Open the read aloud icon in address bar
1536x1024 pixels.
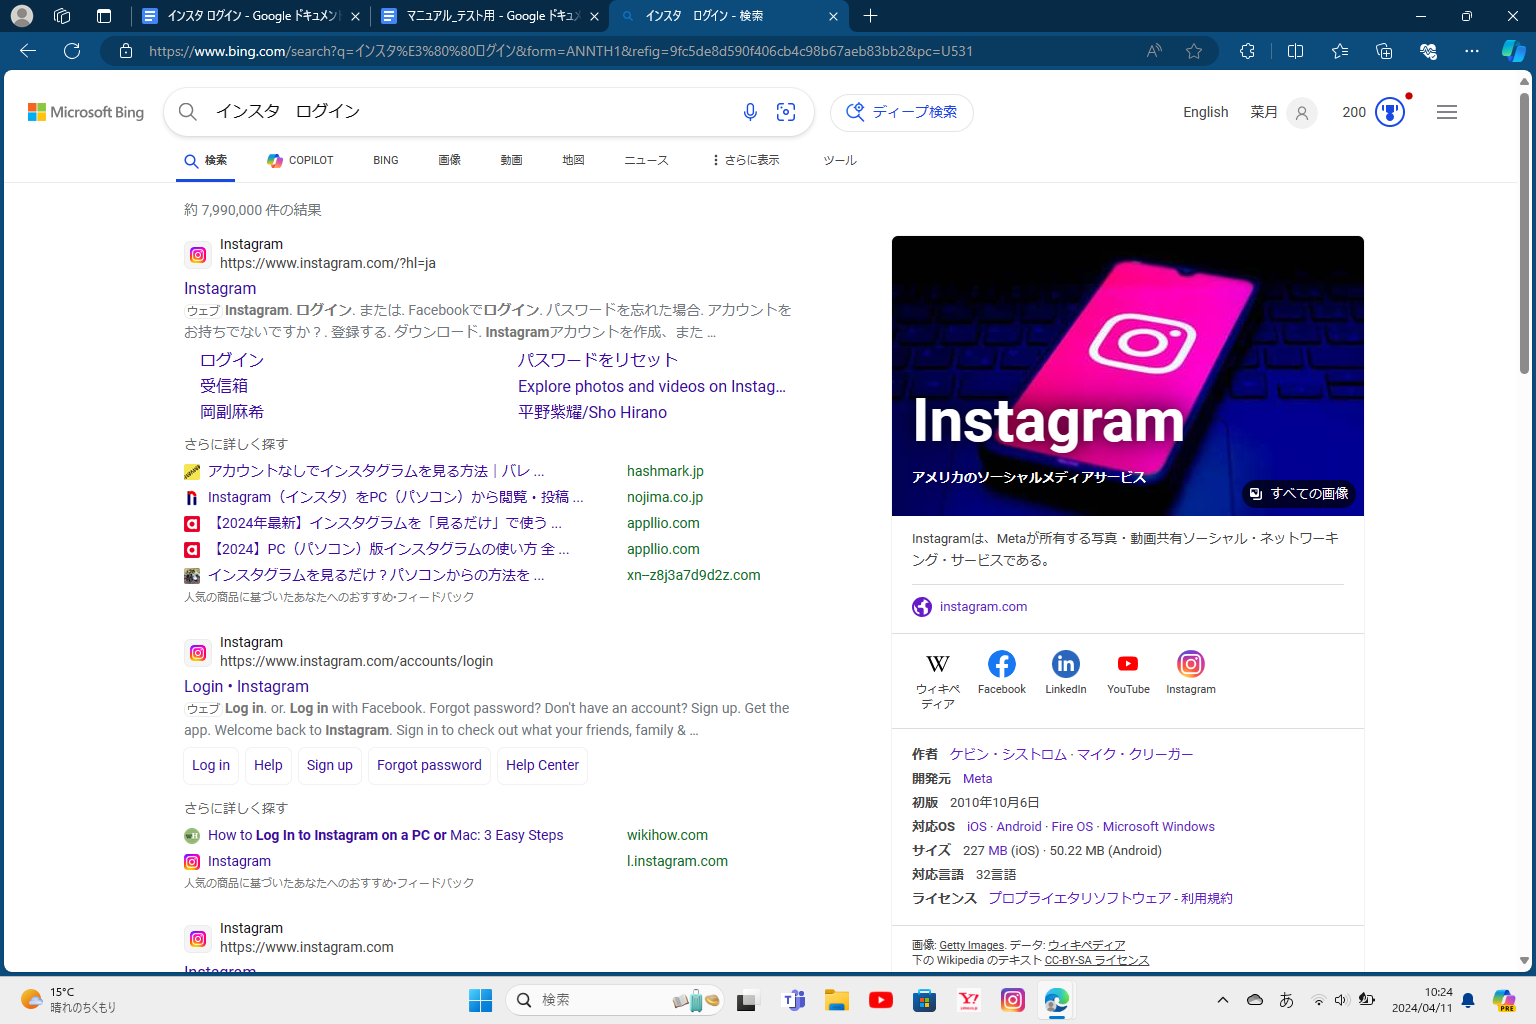coord(1154,51)
